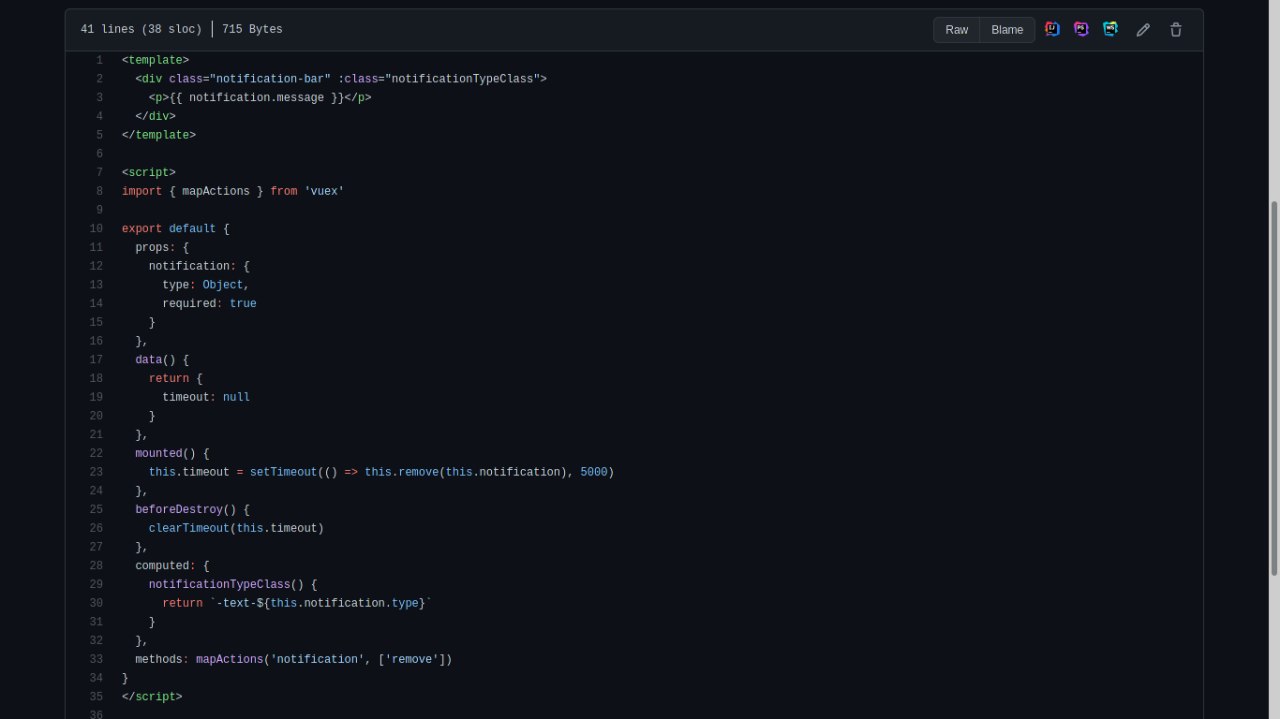Select line number 10
This screenshot has width=1280, height=719.
pos(96,229)
